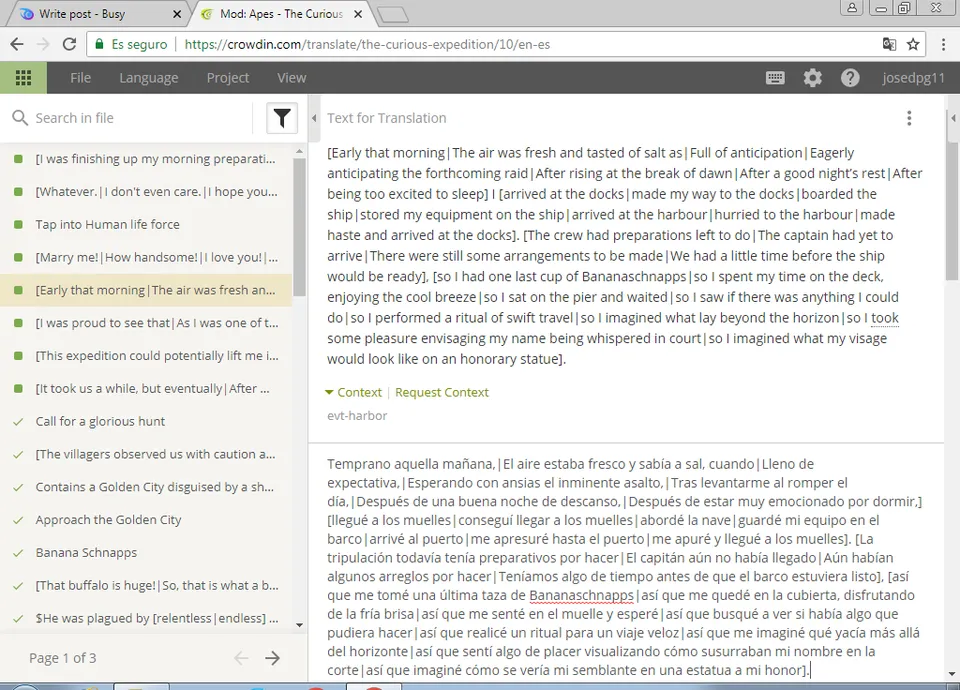The width and height of the screenshot is (960, 690).
Task: Select string 'Approach the Golden City'
Action: [146, 520]
